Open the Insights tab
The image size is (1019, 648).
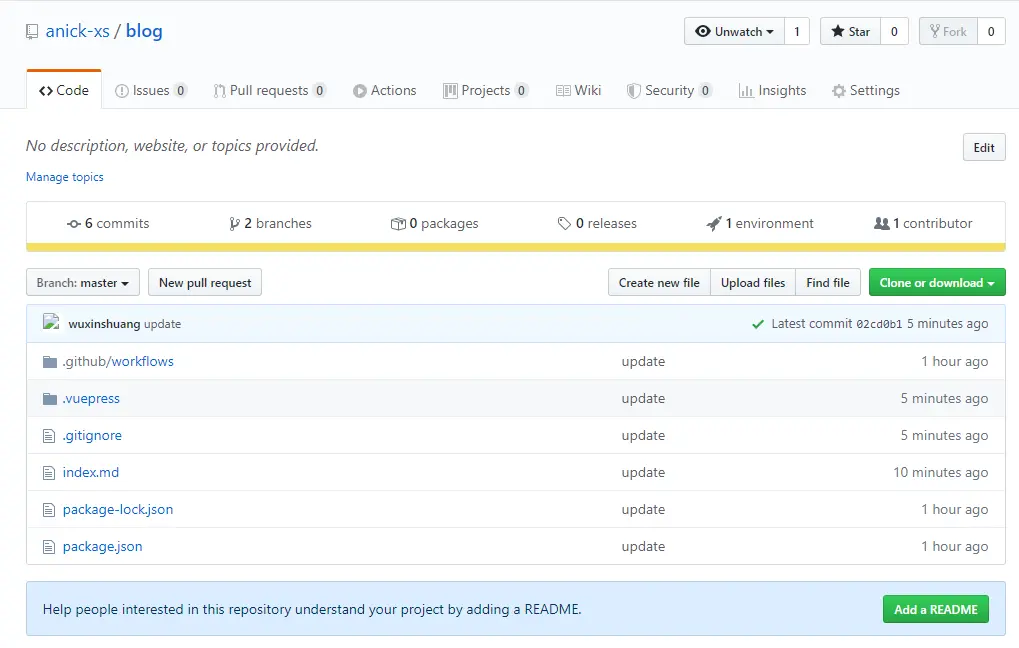pyautogui.click(x=772, y=90)
